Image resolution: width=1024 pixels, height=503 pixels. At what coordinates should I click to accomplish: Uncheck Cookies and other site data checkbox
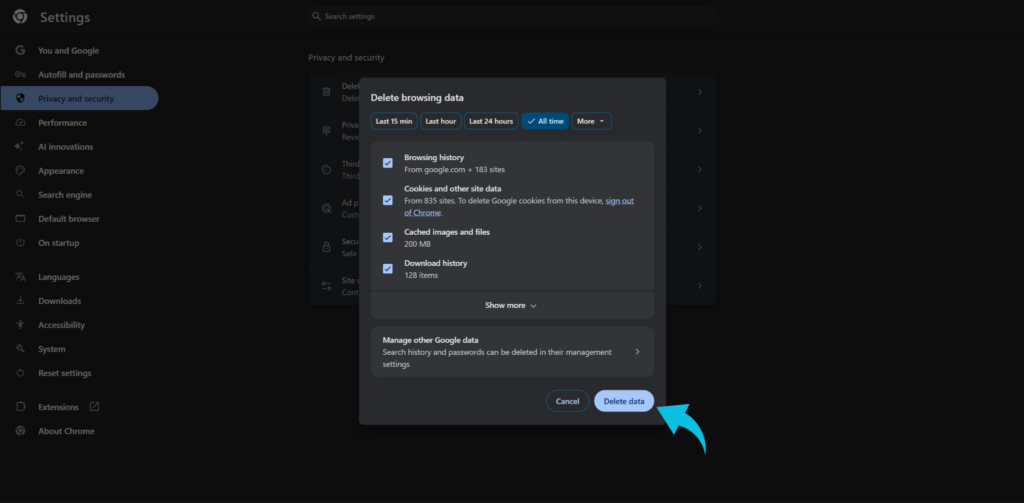pos(388,201)
